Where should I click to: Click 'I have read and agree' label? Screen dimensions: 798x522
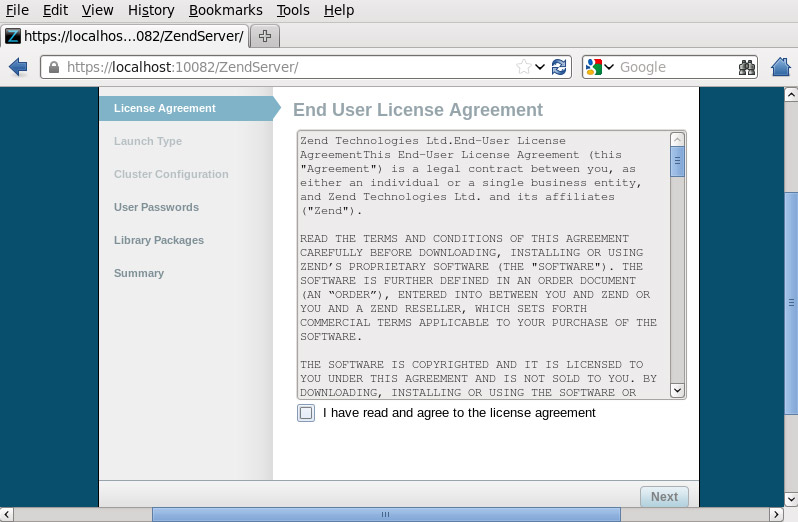pos(459,413)
